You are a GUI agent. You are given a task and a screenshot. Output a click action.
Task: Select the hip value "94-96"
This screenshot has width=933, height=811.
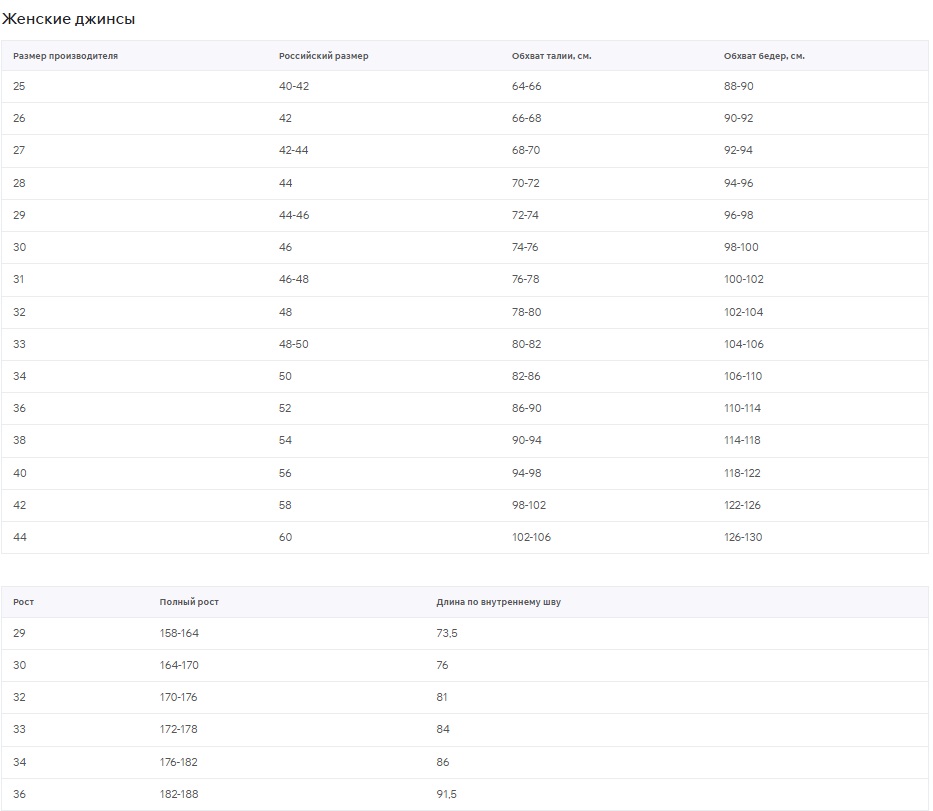[x=738, y=183]
